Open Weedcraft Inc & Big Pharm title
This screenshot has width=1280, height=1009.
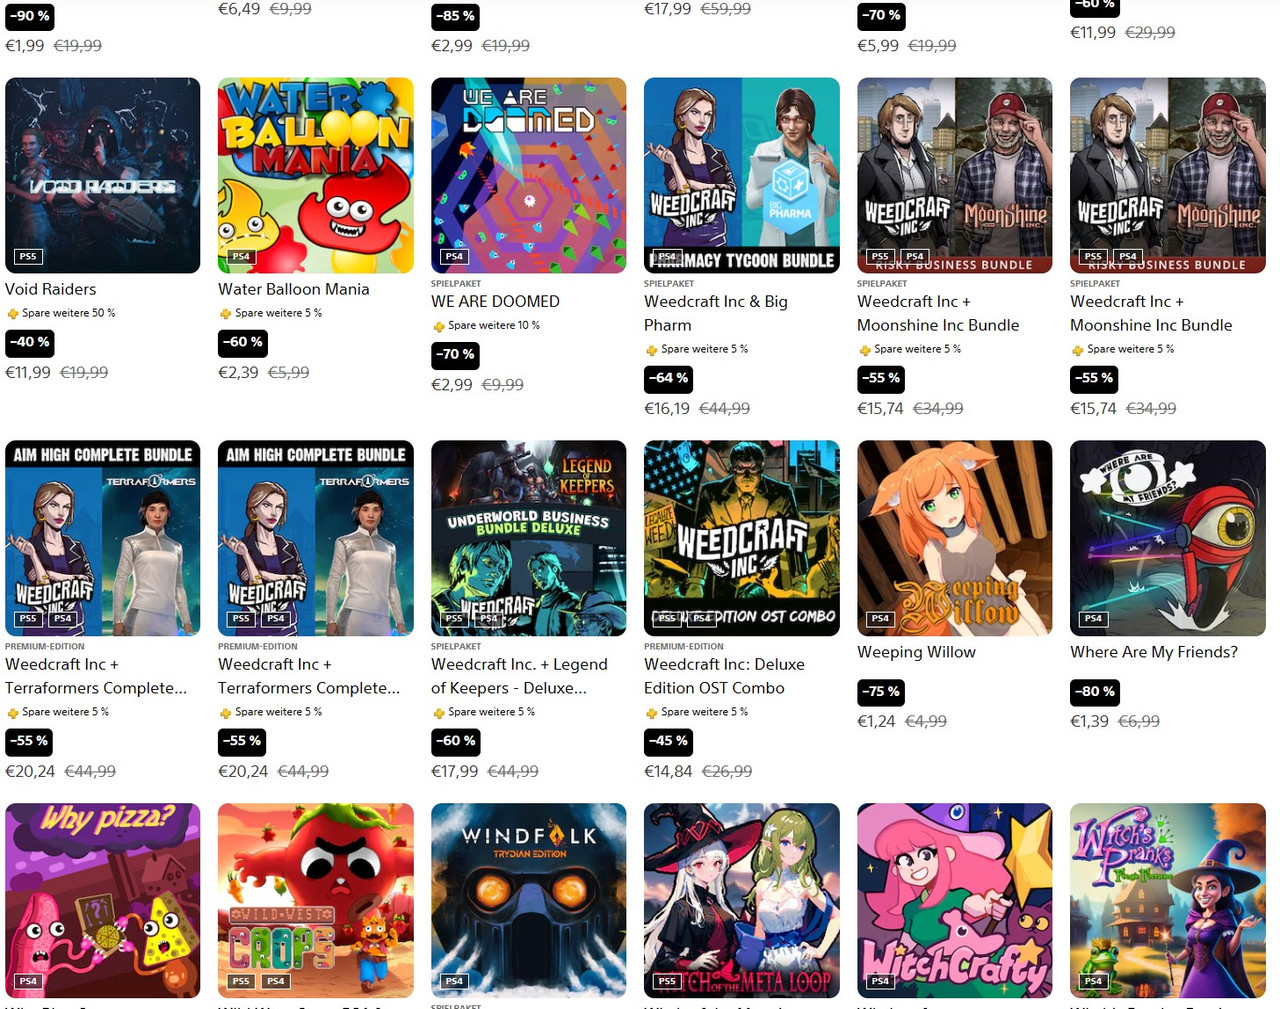pyautogui.click(x=716, y=313)
